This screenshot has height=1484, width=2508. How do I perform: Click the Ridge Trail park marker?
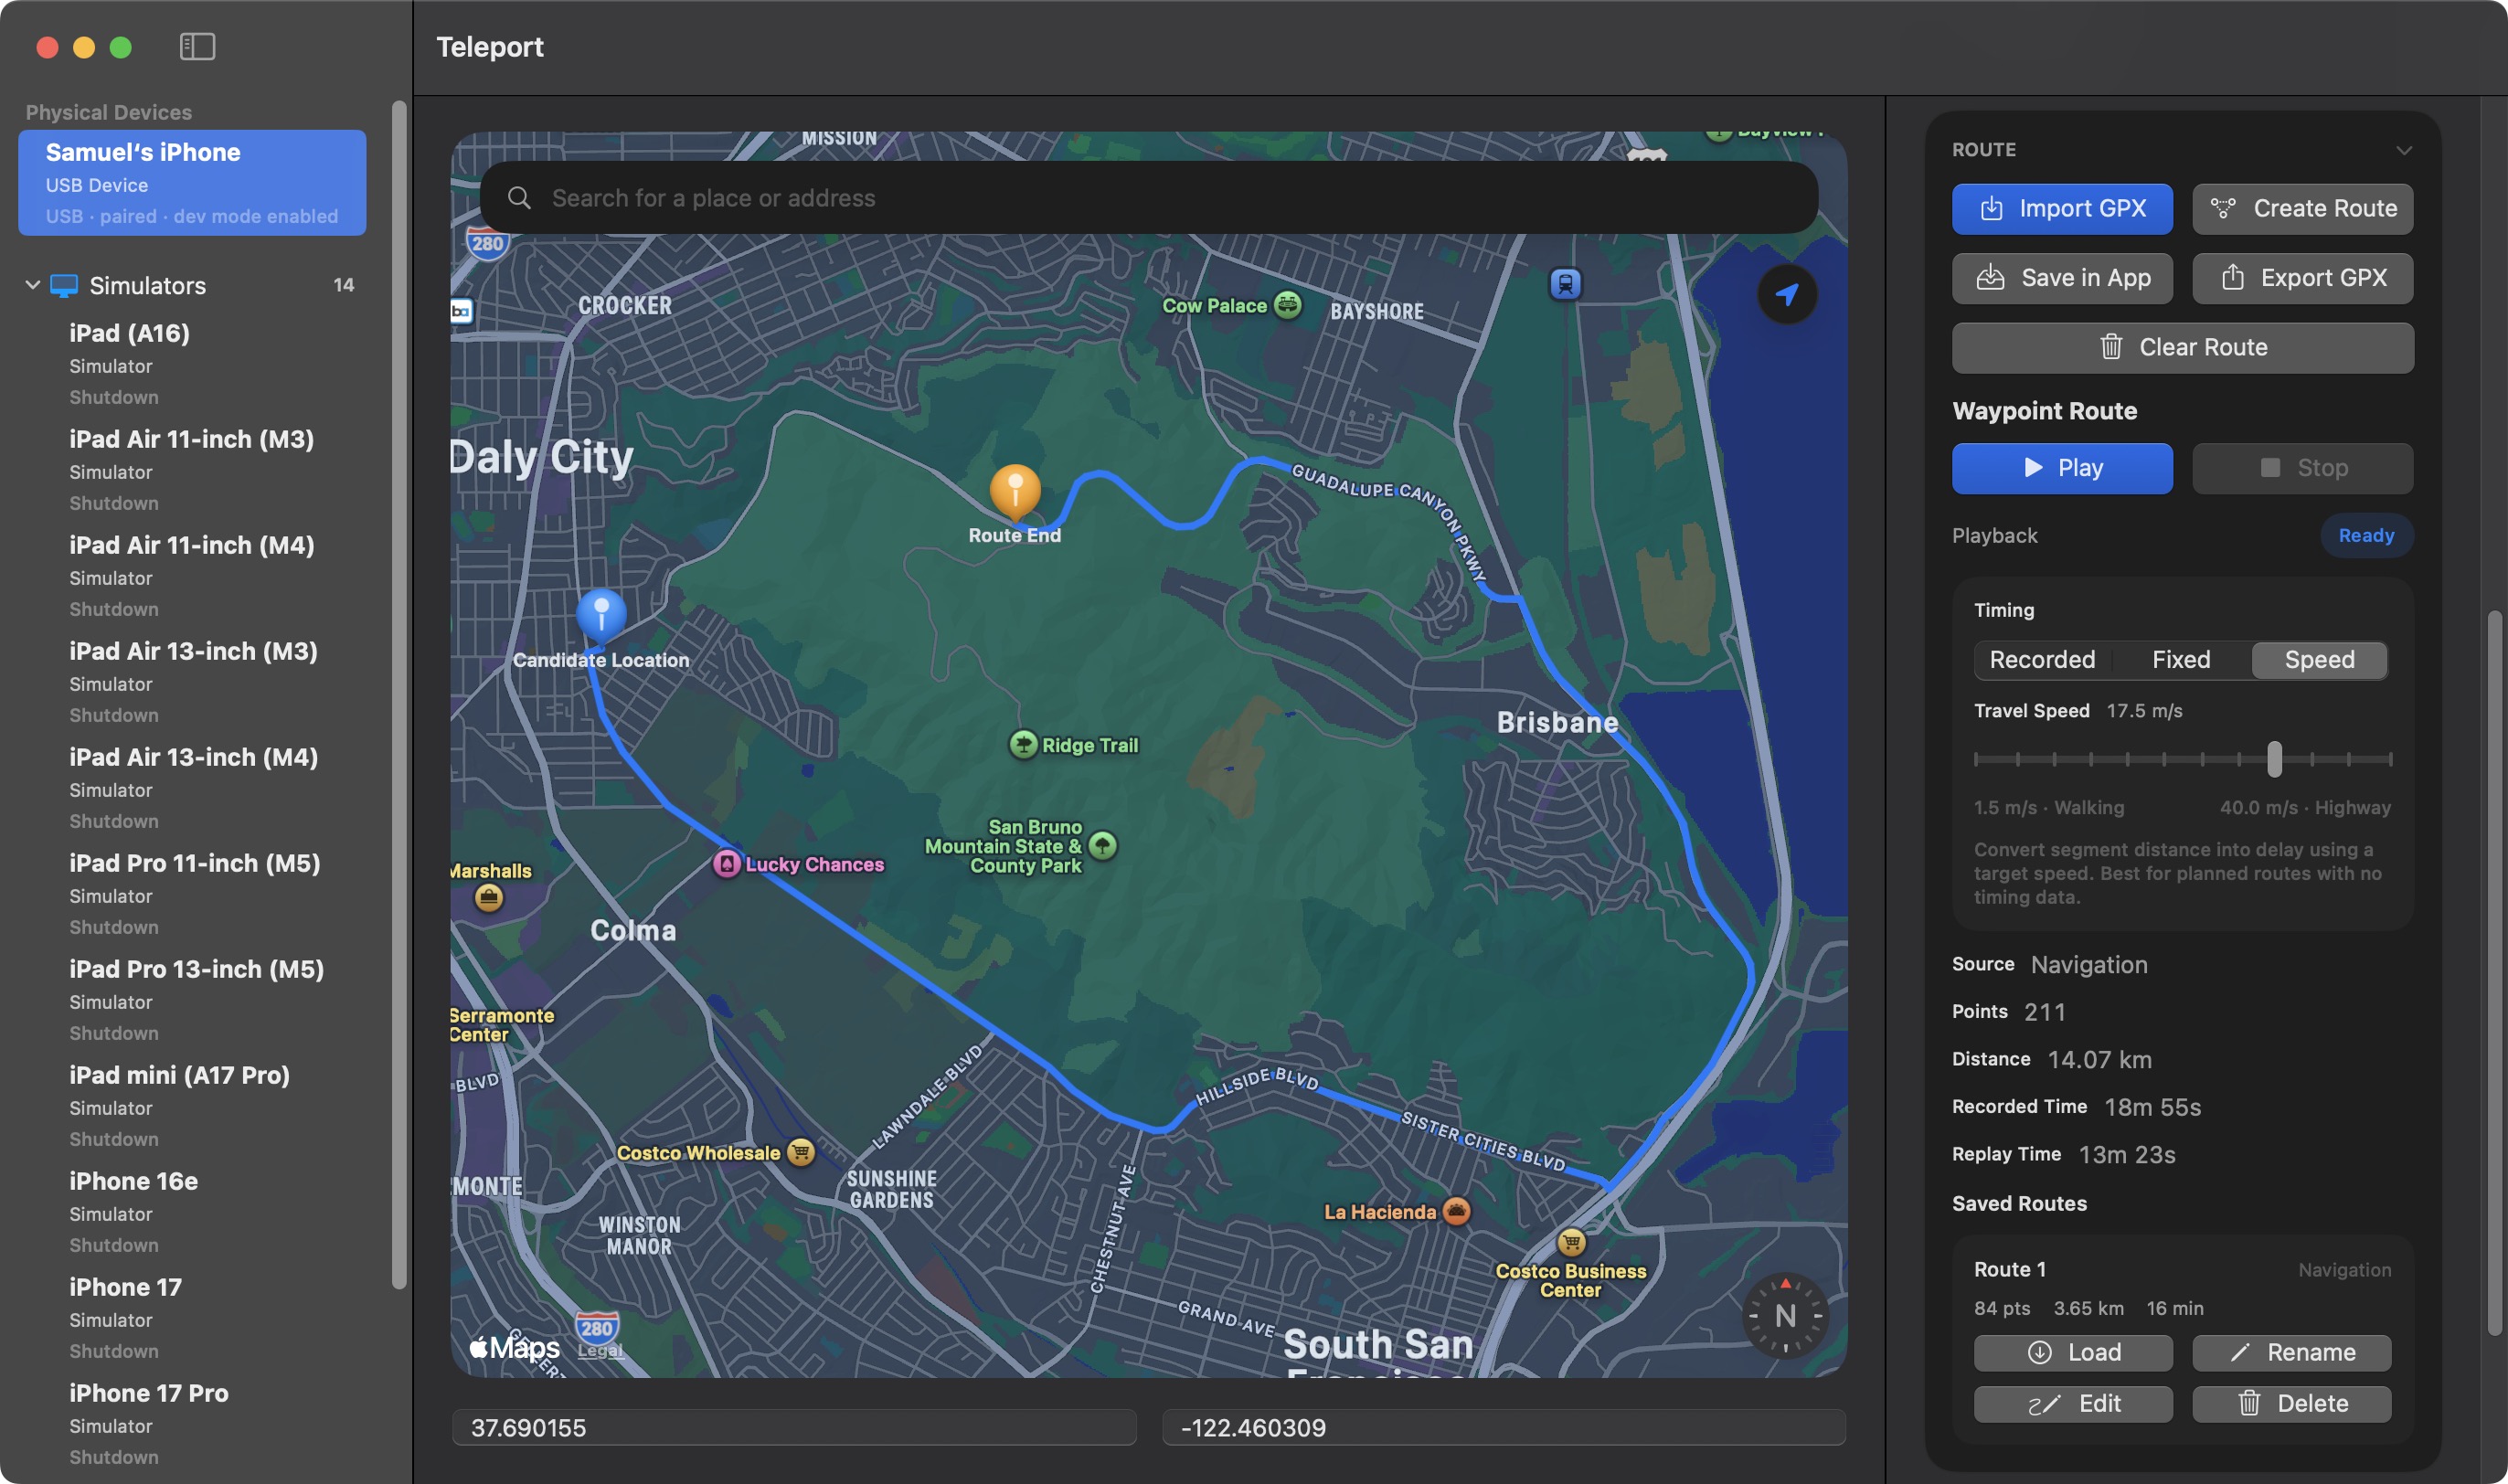click(x=1023, y=744)
